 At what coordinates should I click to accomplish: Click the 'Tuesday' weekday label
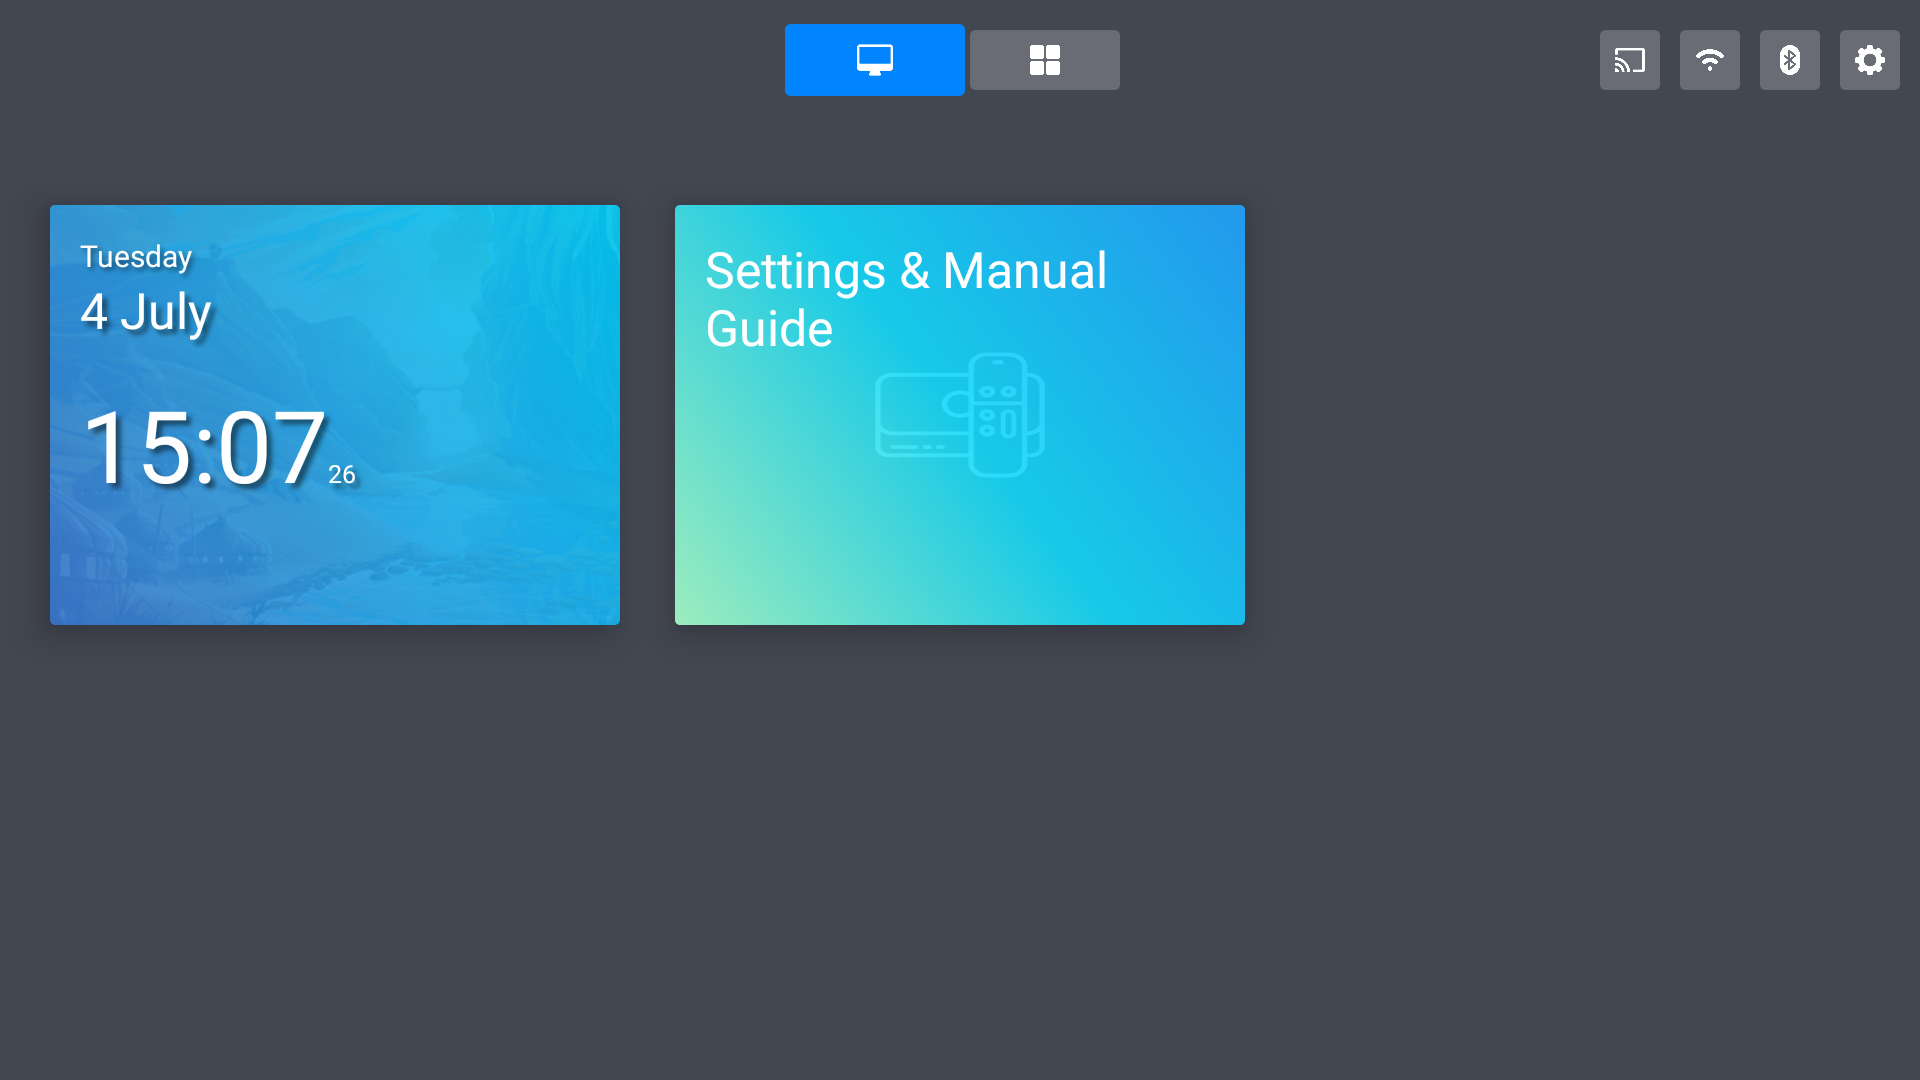tap(136, 257)
